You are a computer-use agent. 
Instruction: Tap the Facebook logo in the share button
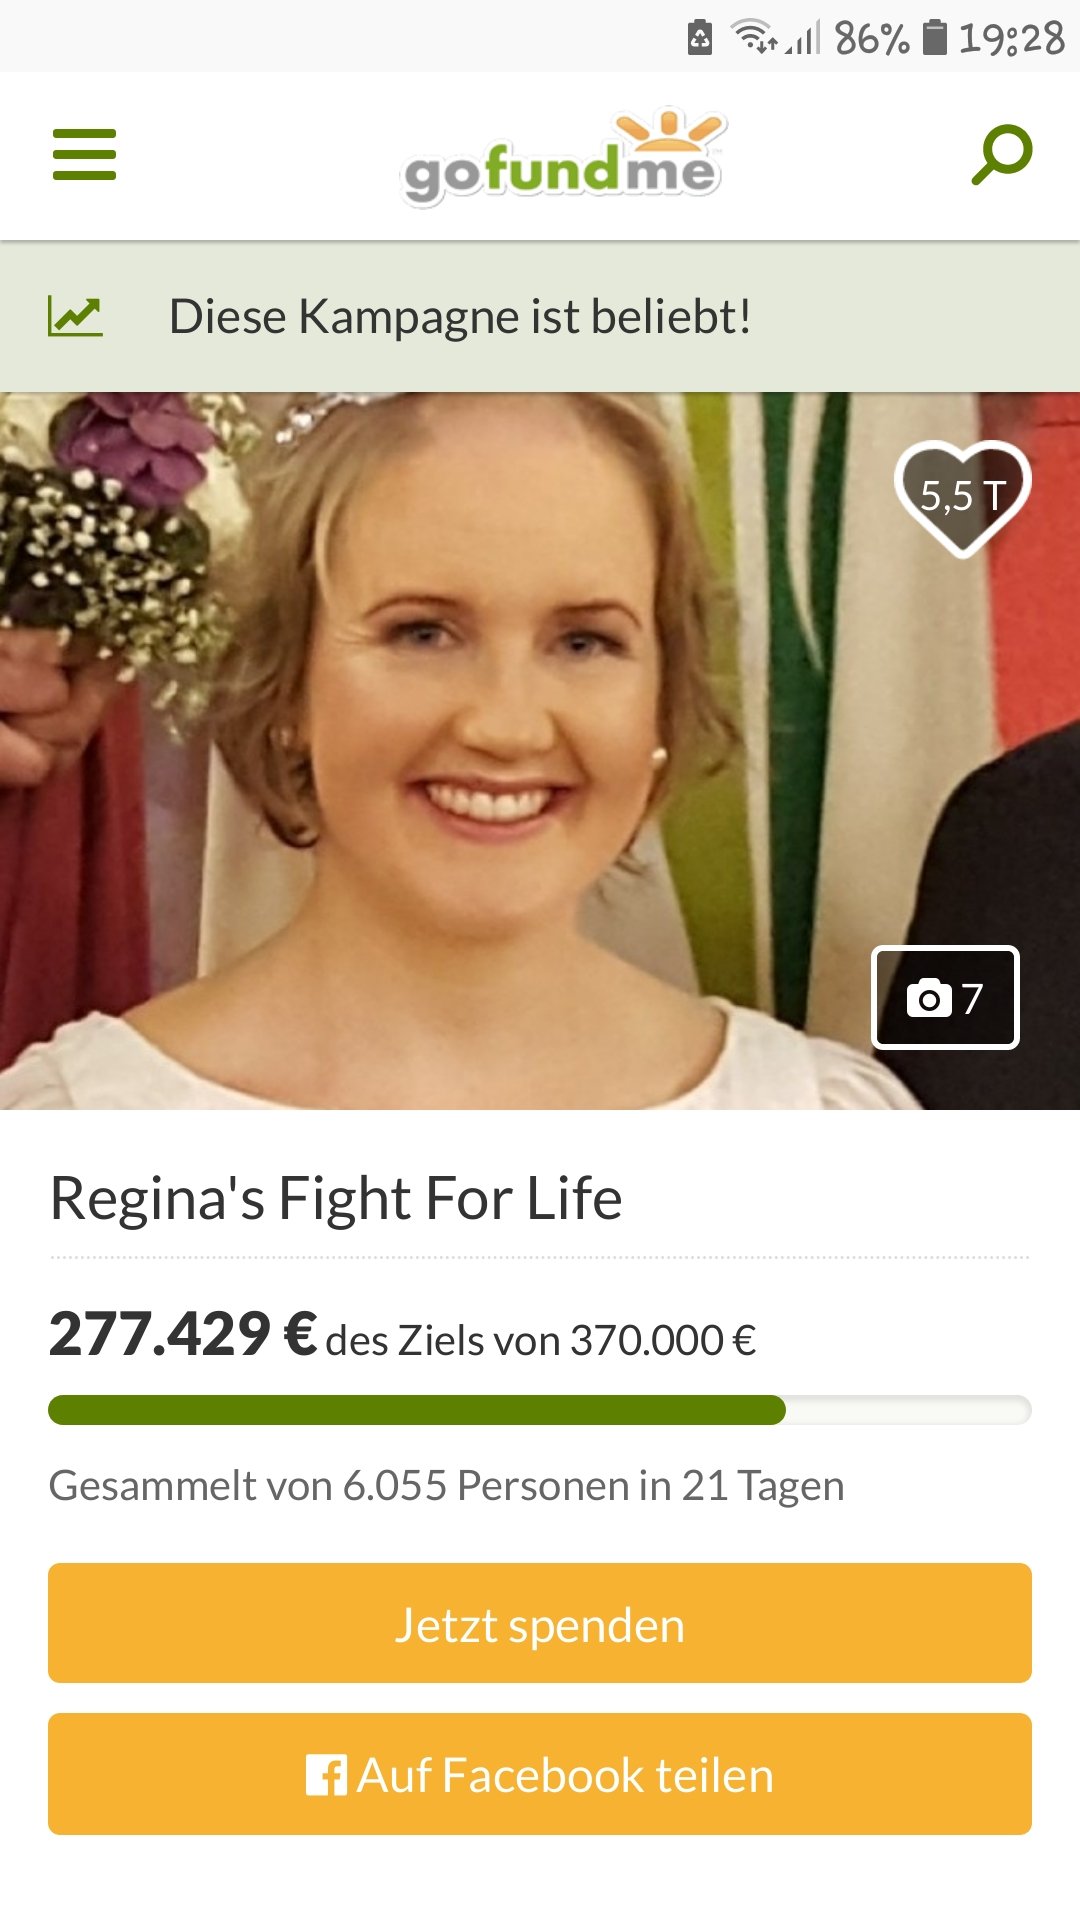[326, 1775]
